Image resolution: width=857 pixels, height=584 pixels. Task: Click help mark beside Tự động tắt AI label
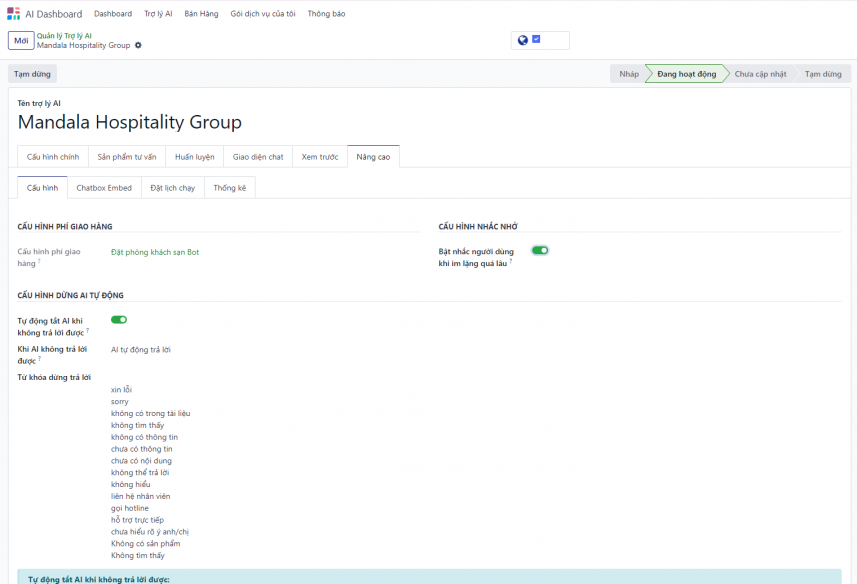click(x=87, y=330)
